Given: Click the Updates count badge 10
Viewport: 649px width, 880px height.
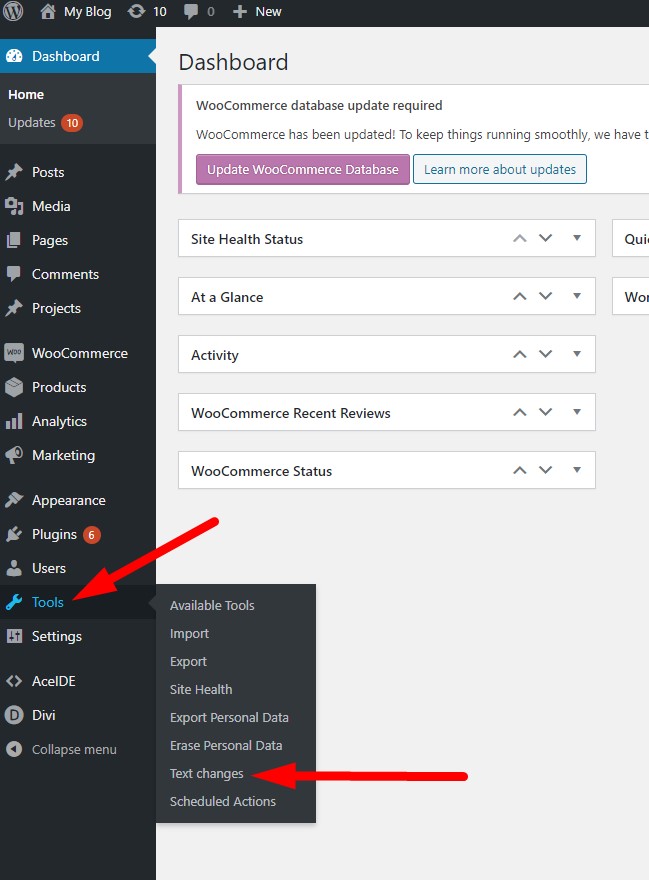Looking at the screenshot, I should 72,123.
